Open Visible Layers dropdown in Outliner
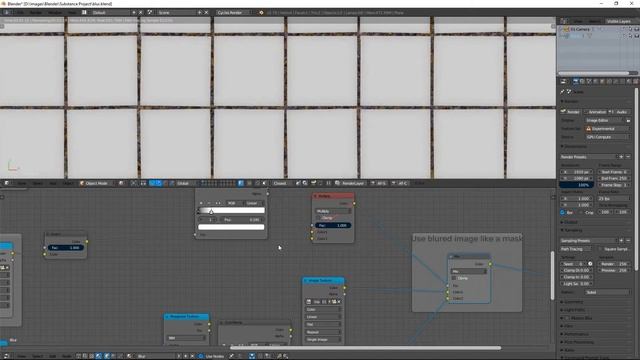The width and height of the screenshot is (640, 360). coord(621,21)
